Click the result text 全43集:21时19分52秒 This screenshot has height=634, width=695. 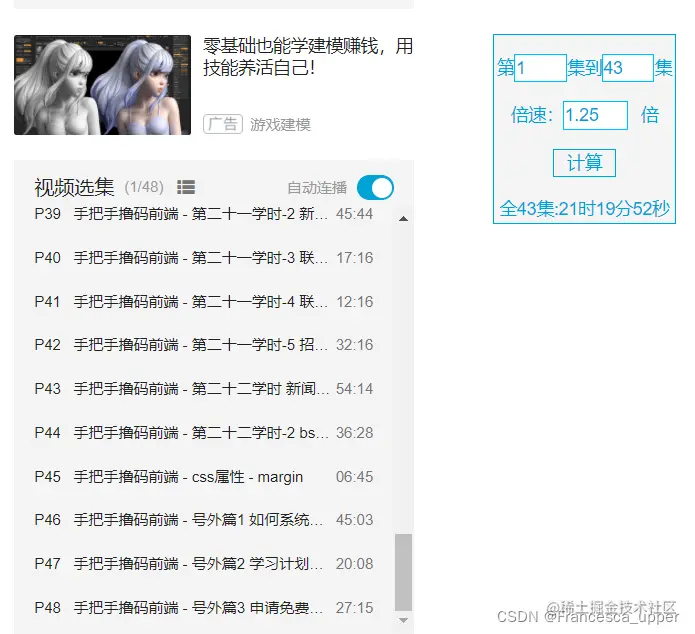(x=584, y=208)
